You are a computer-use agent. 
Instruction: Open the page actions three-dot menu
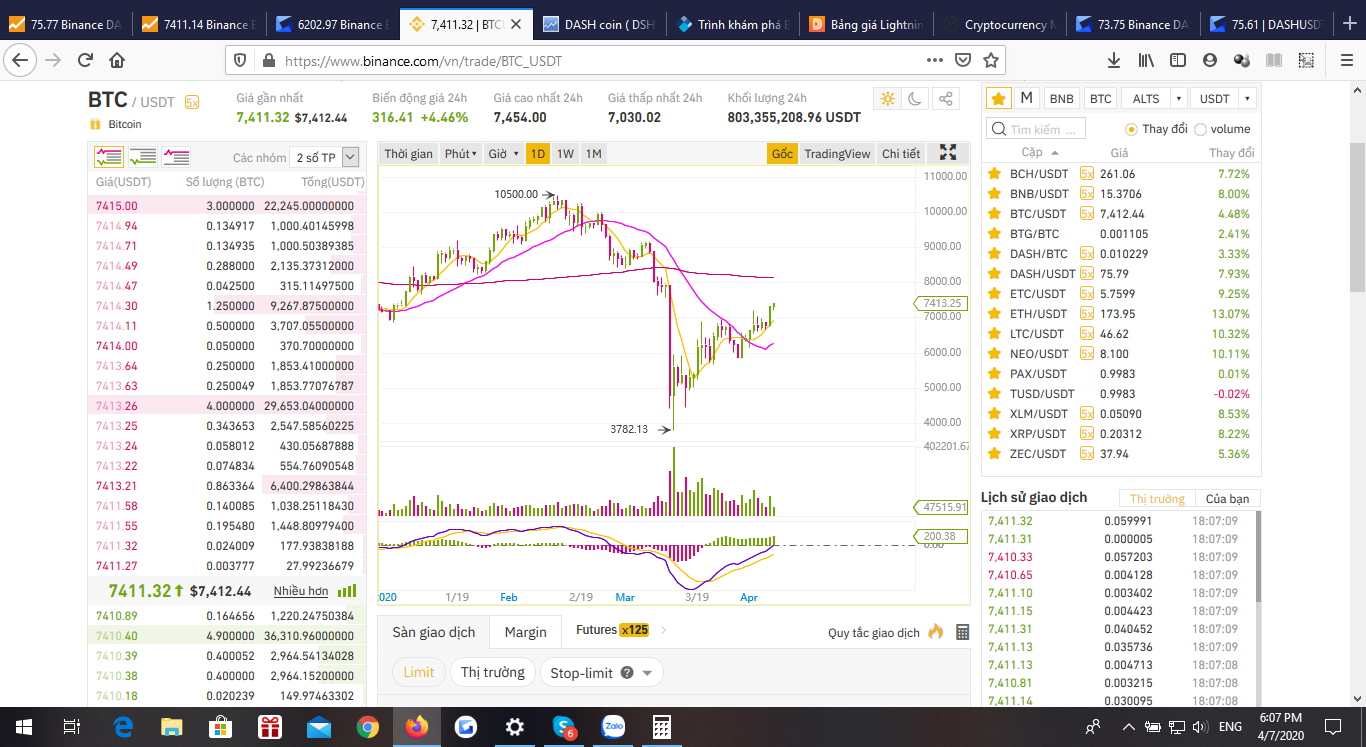coord(934,60)
